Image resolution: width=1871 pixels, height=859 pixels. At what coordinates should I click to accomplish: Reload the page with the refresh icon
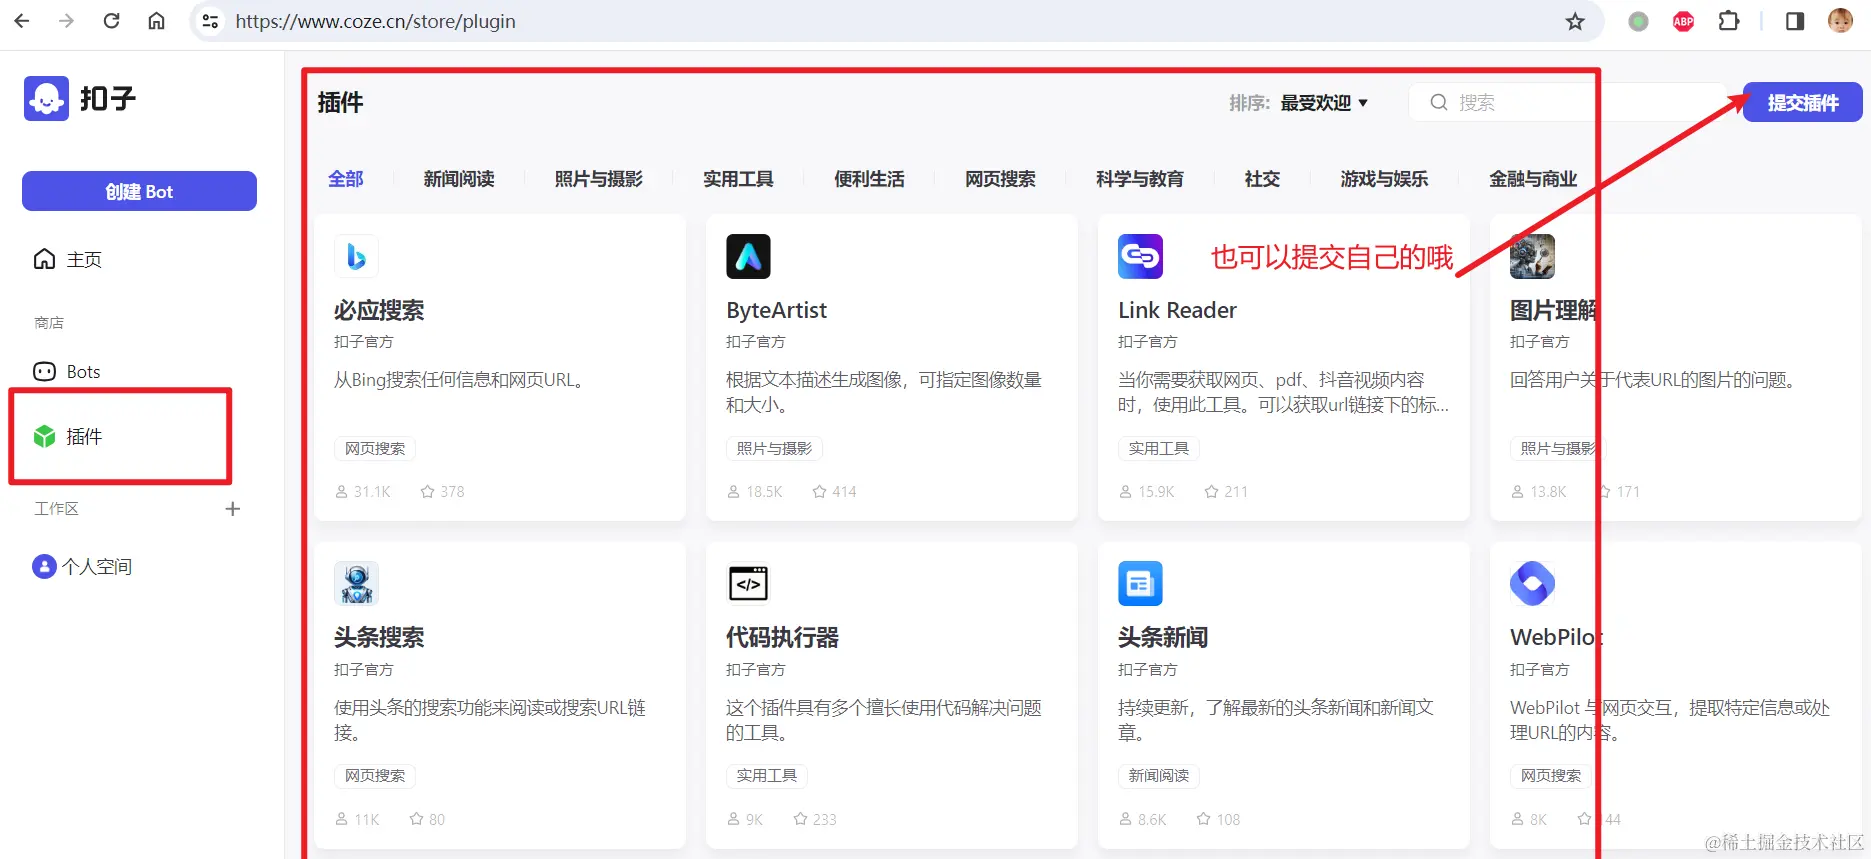point(112,21)
